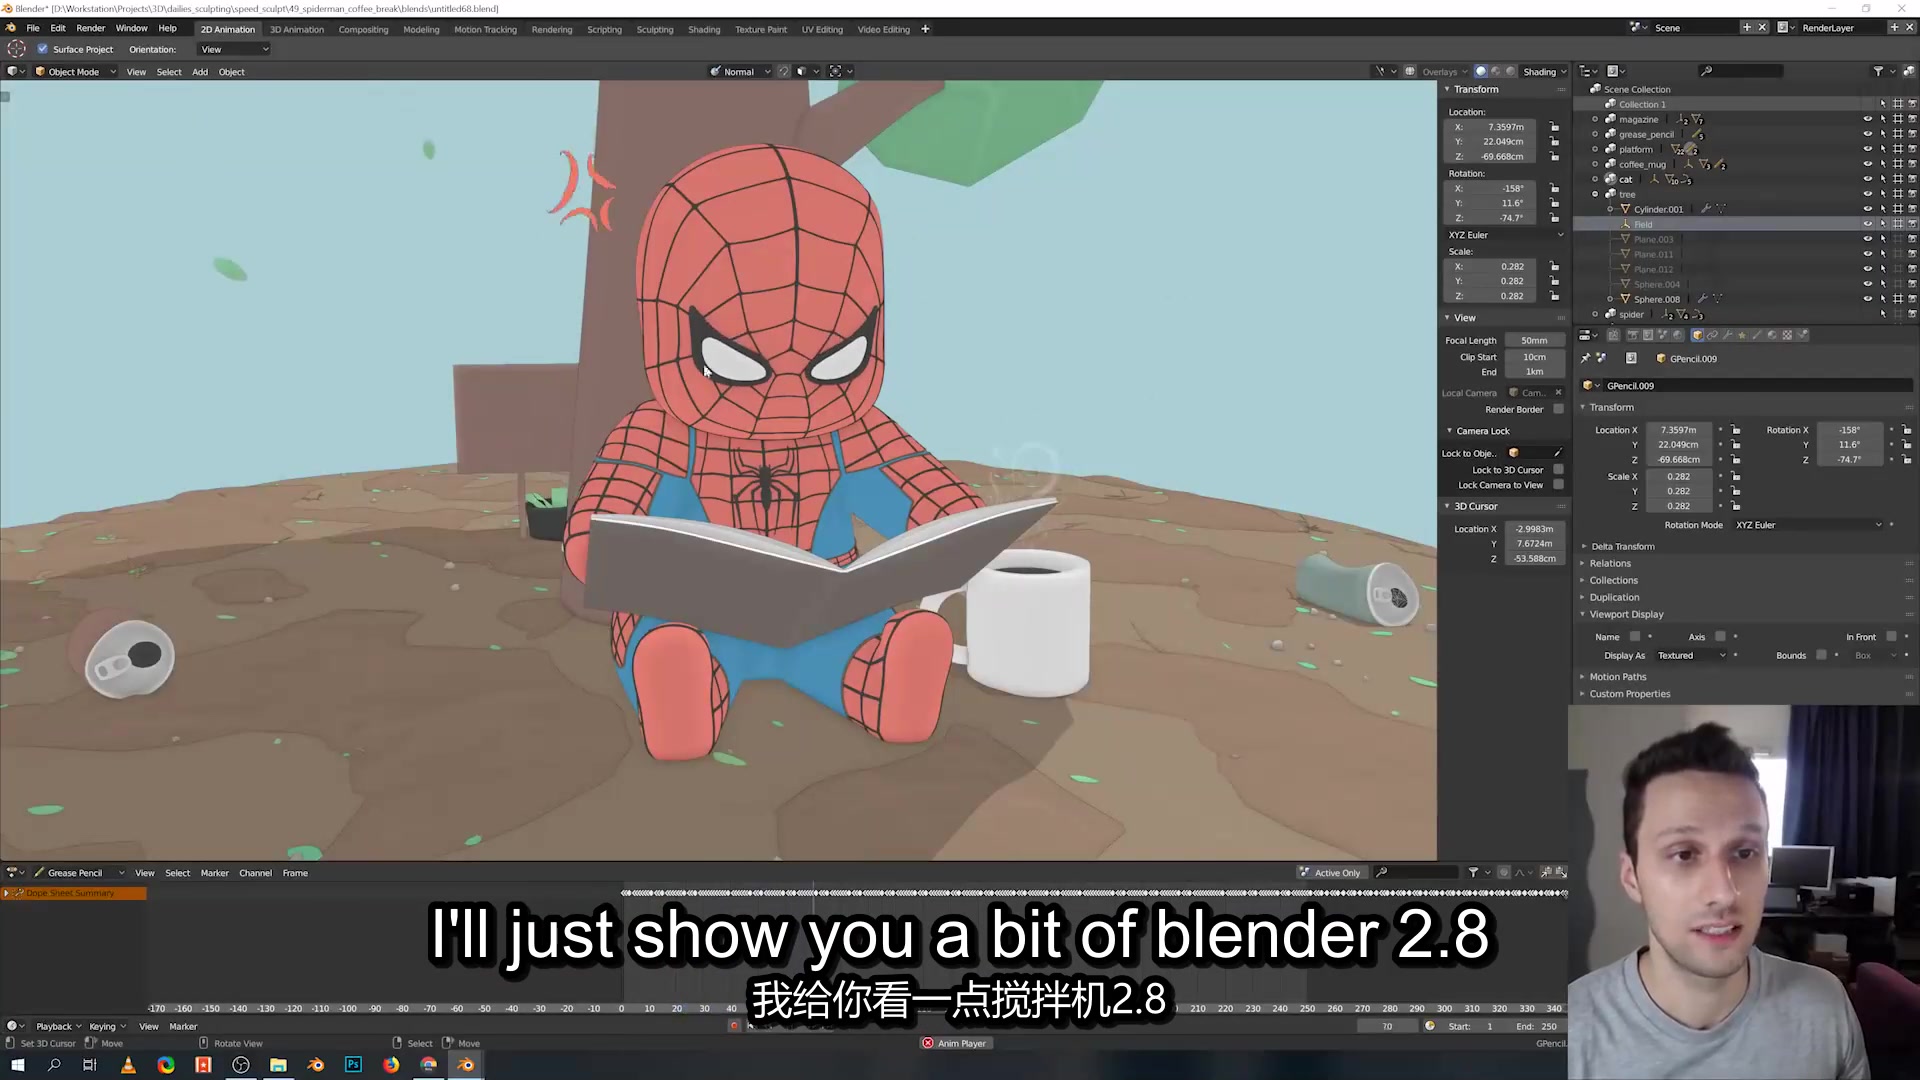Open the Material properties tab sphere icon
Viewport: 1920px width, 1080px height.
(1772, 335)
